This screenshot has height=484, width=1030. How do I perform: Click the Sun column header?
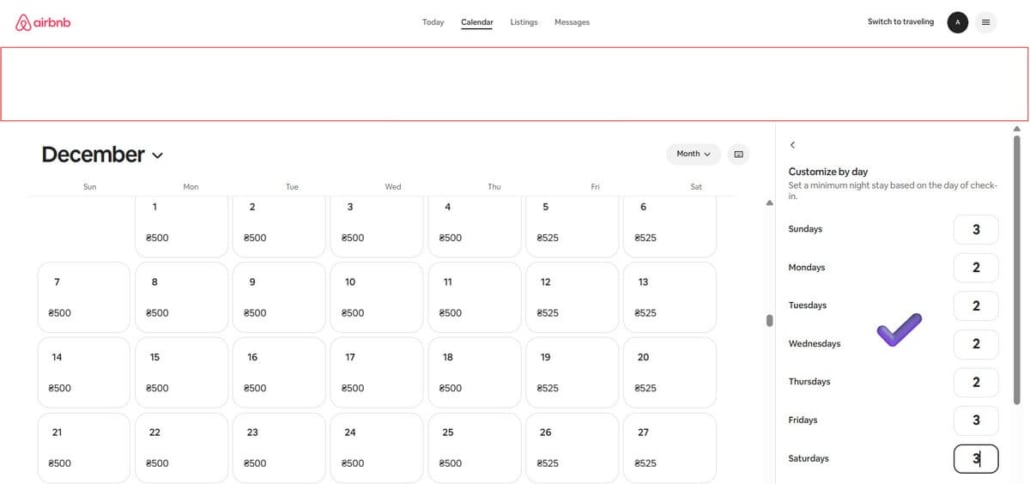[90, 187]
